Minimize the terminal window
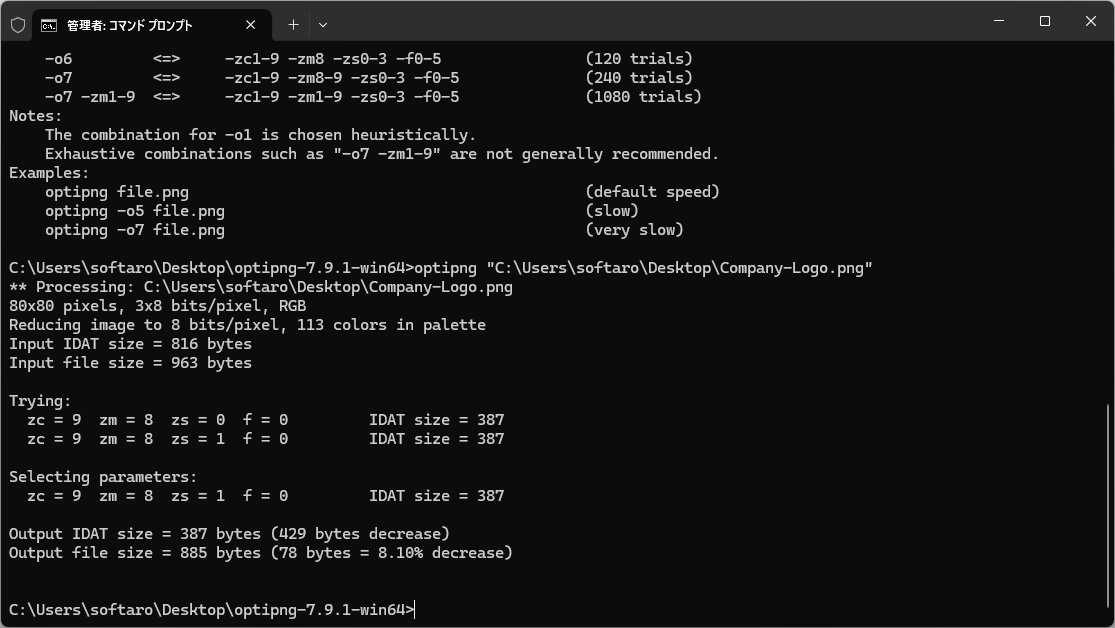Viewport: 1115px width, 628px height. click(x=999, y=21)
